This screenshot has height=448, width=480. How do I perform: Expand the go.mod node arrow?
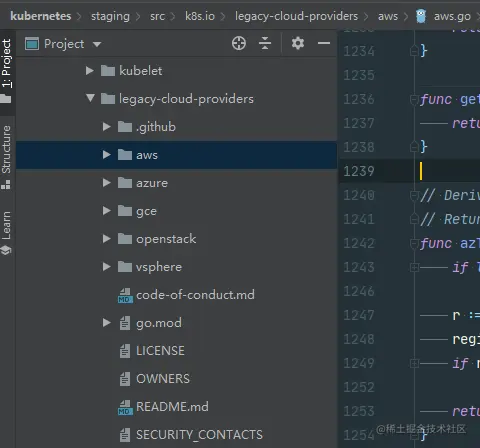tap(107, 323)
